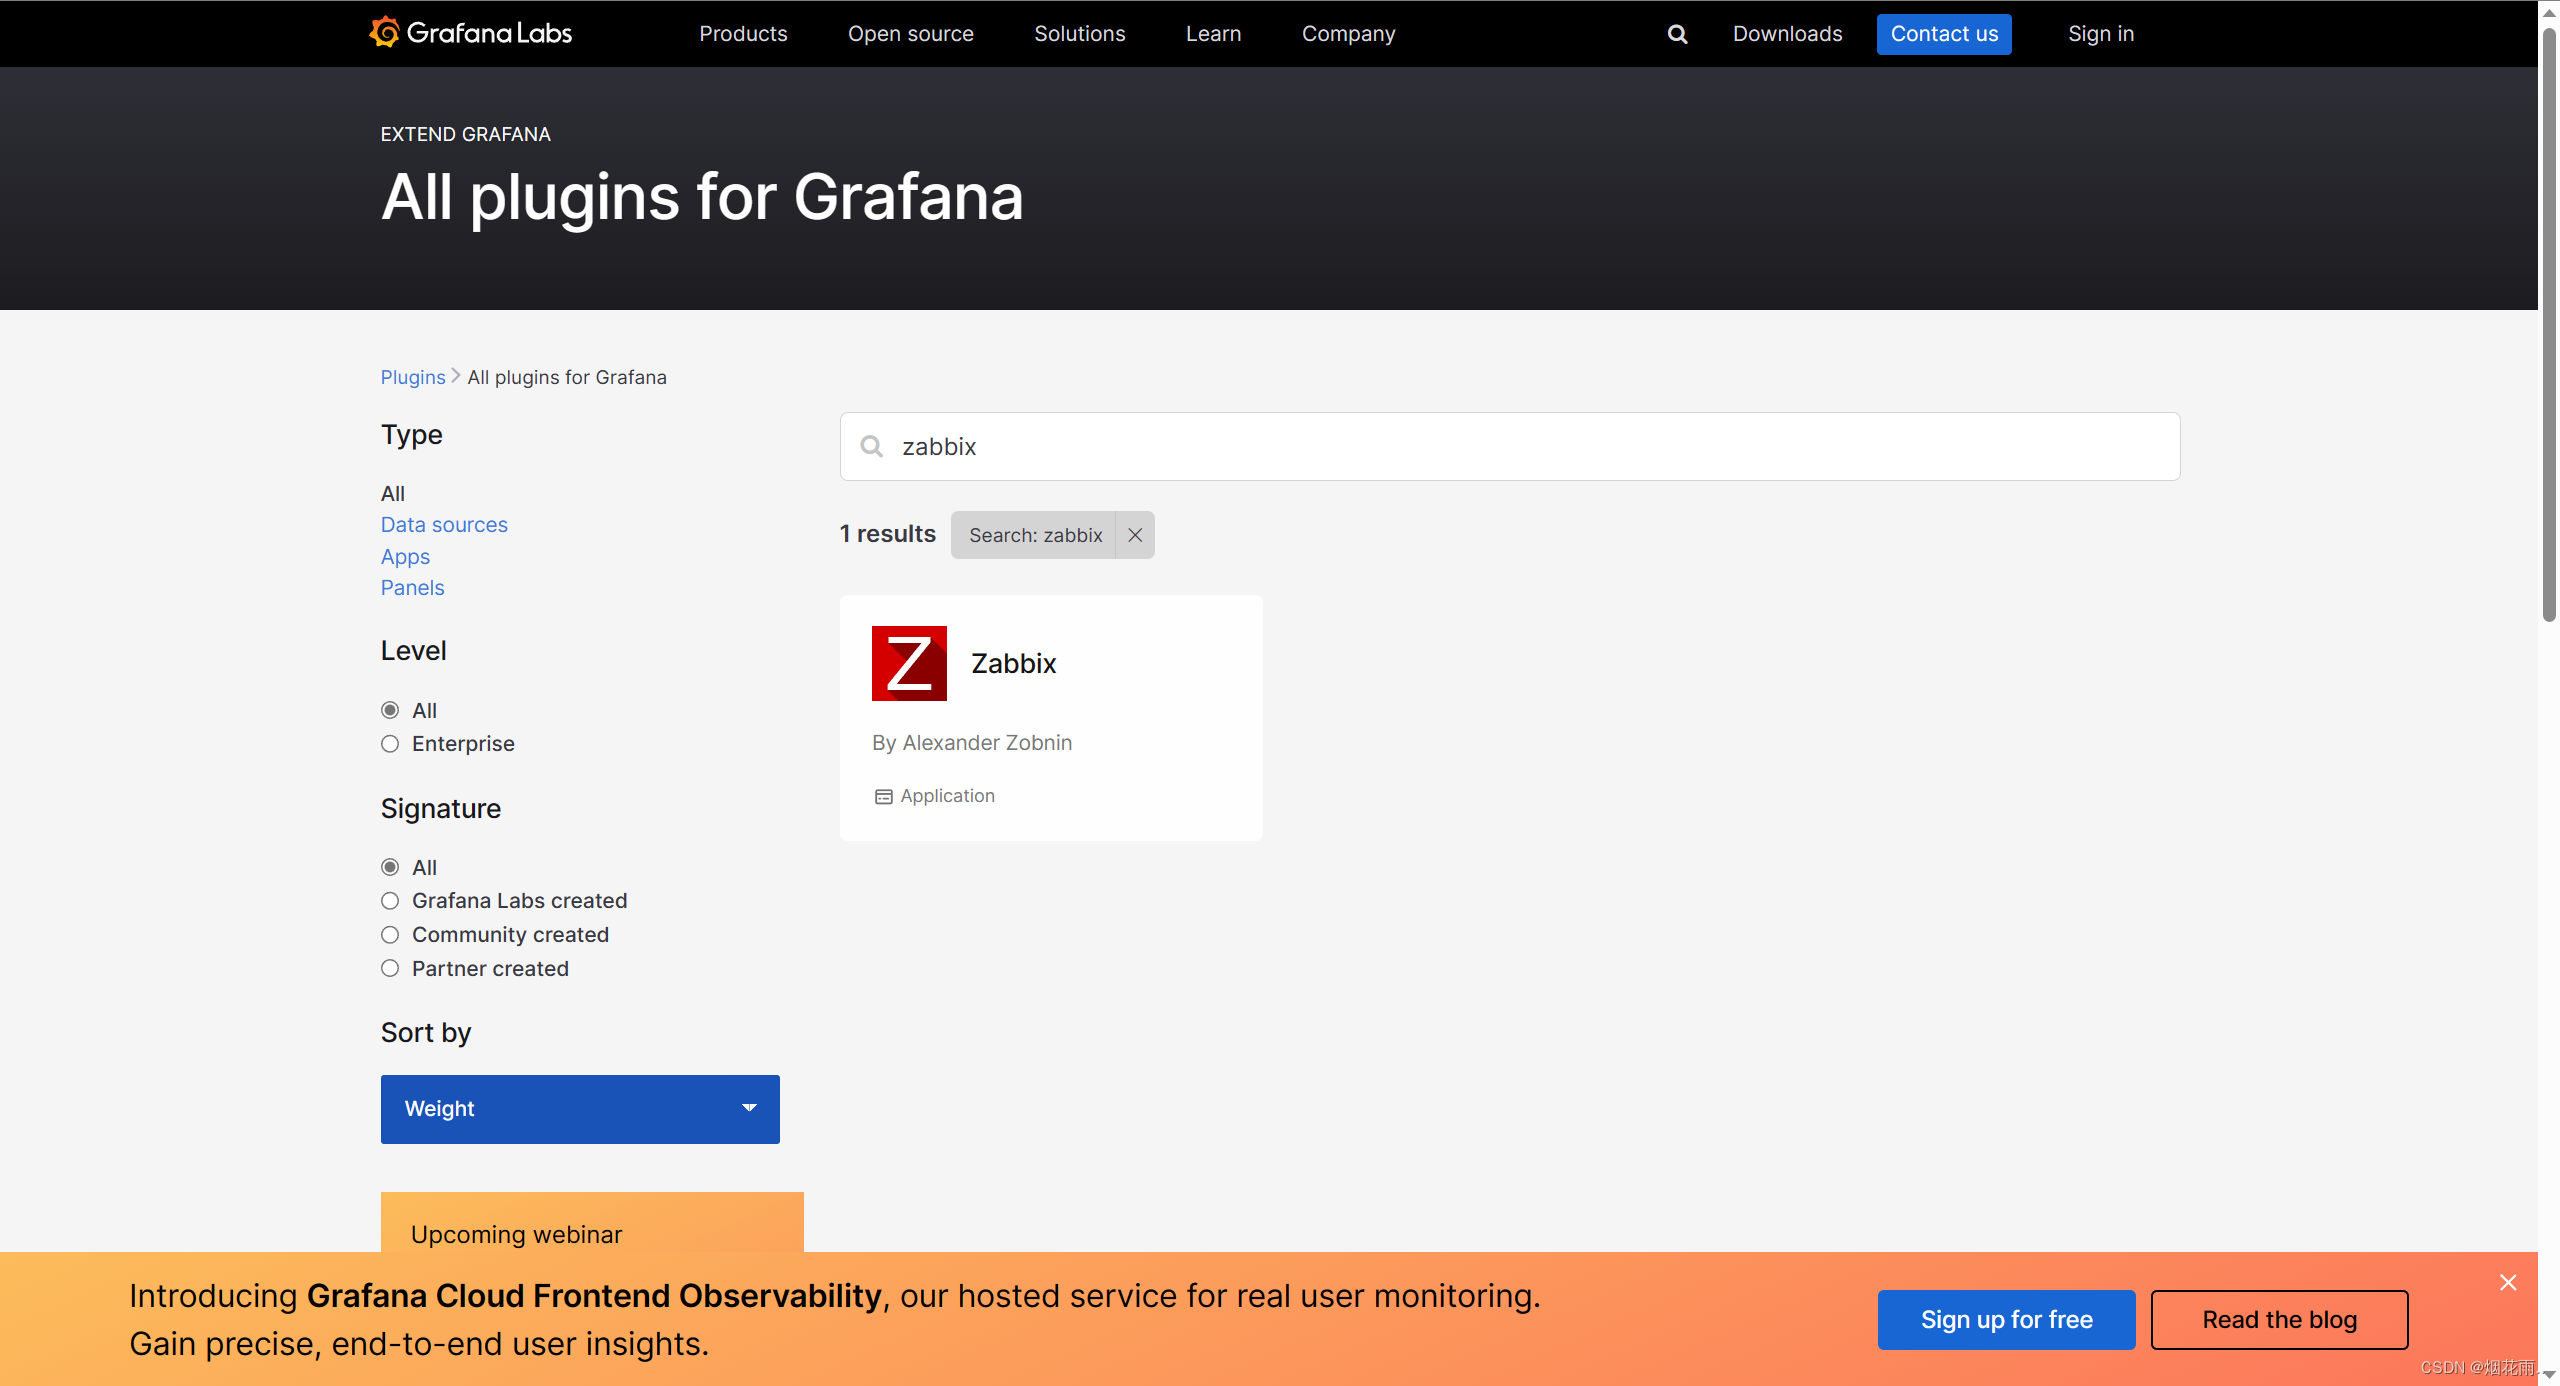Open site search magnifier icon
2560x1386 pixels.
[x=1677, y=34]
